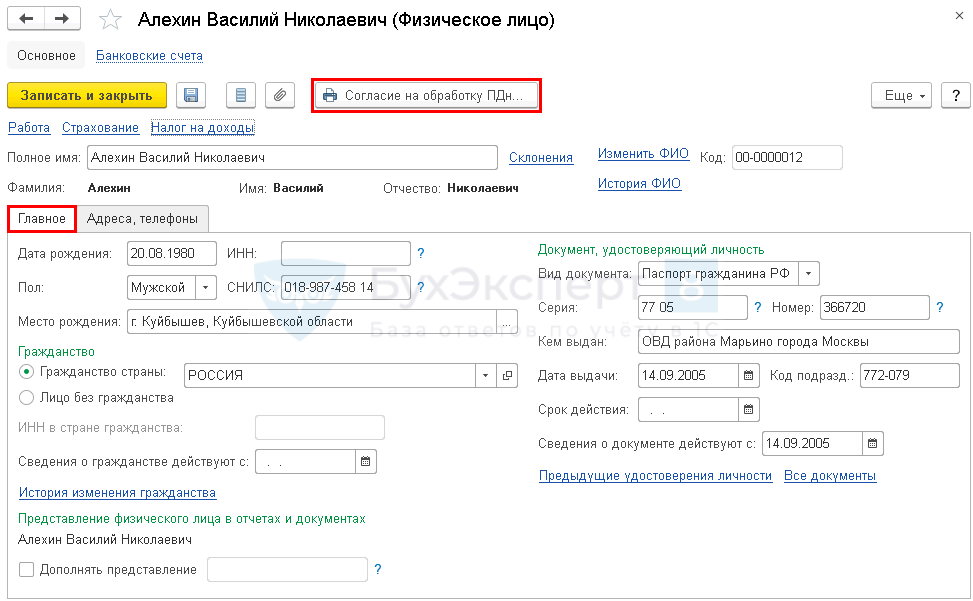Open the Еще dropdown menu
973x601 pixels.
[902, 95]
